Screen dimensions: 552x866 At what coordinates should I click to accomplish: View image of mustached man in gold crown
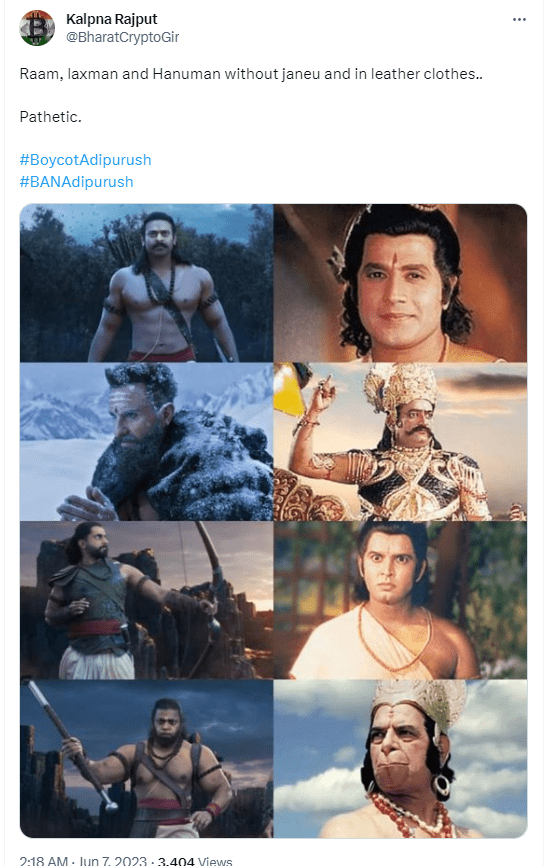401,442
